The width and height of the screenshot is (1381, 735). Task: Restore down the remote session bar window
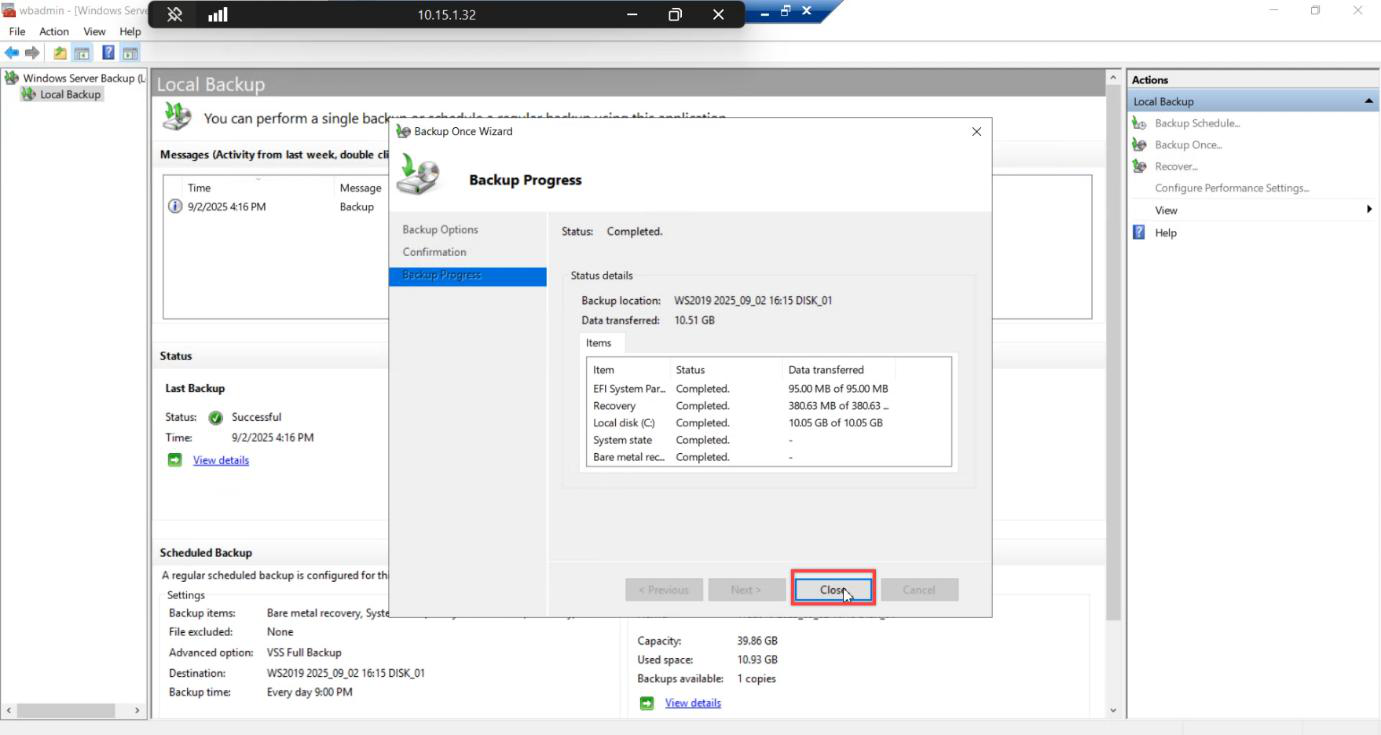tap(675, 14)
